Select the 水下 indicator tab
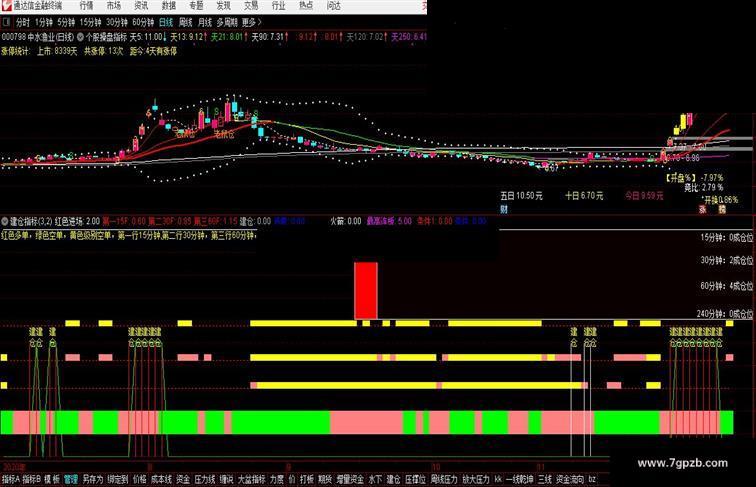The height and width of the screenshot is (487, 756). tap(375, 479)
